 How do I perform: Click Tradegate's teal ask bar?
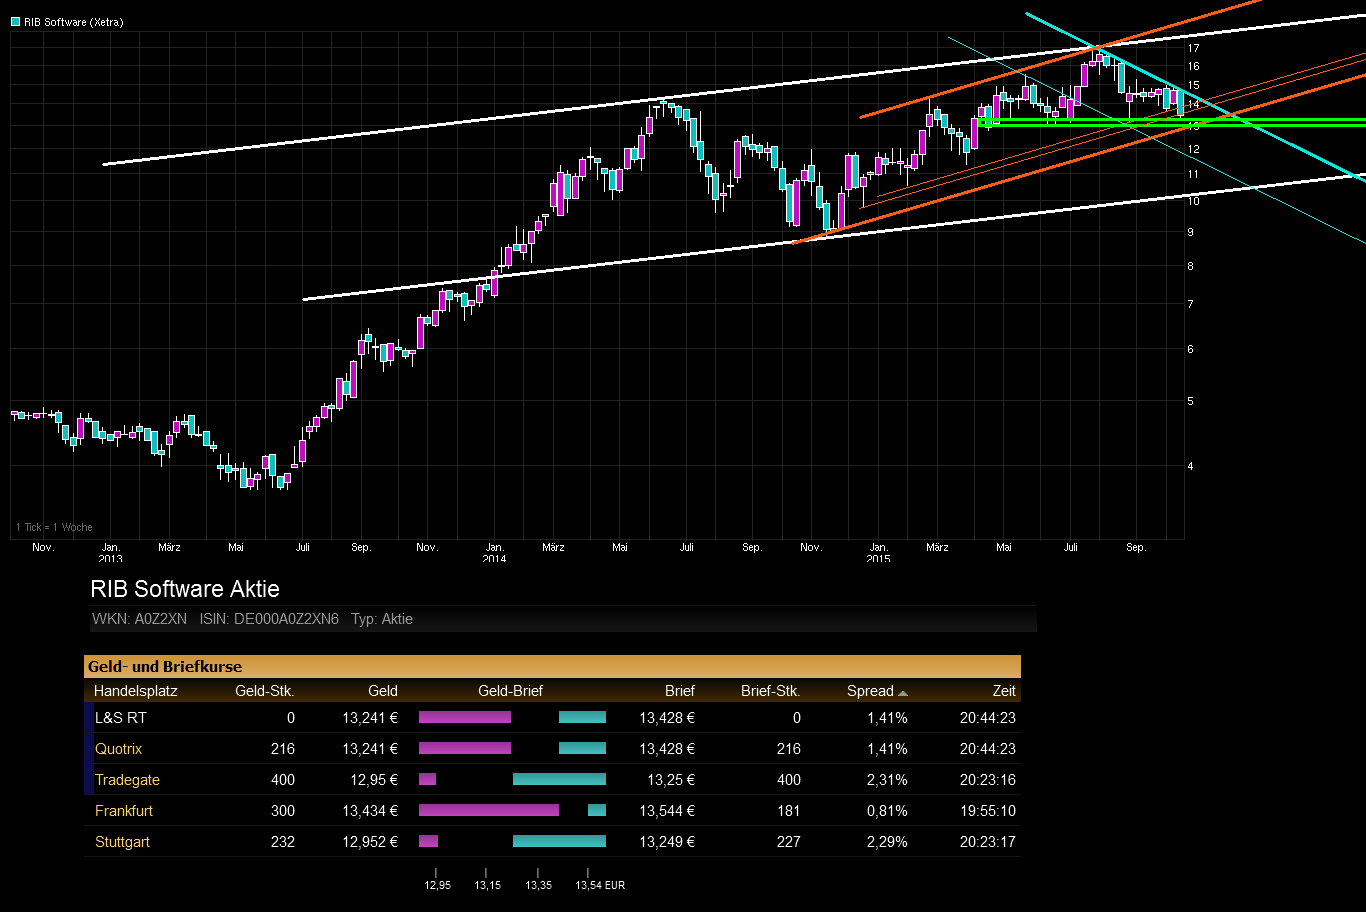559,780
